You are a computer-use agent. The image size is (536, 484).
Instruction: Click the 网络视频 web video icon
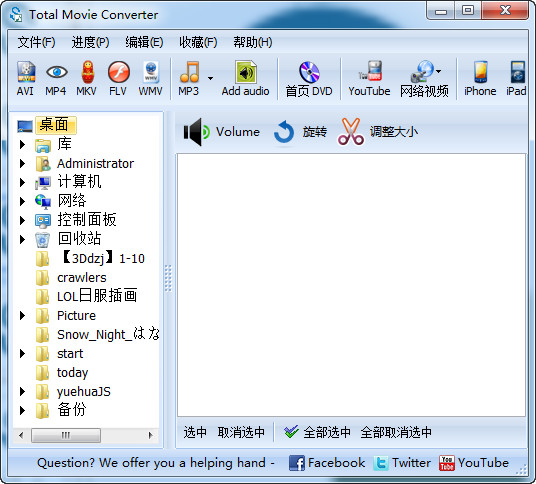[x=422, y=71]
